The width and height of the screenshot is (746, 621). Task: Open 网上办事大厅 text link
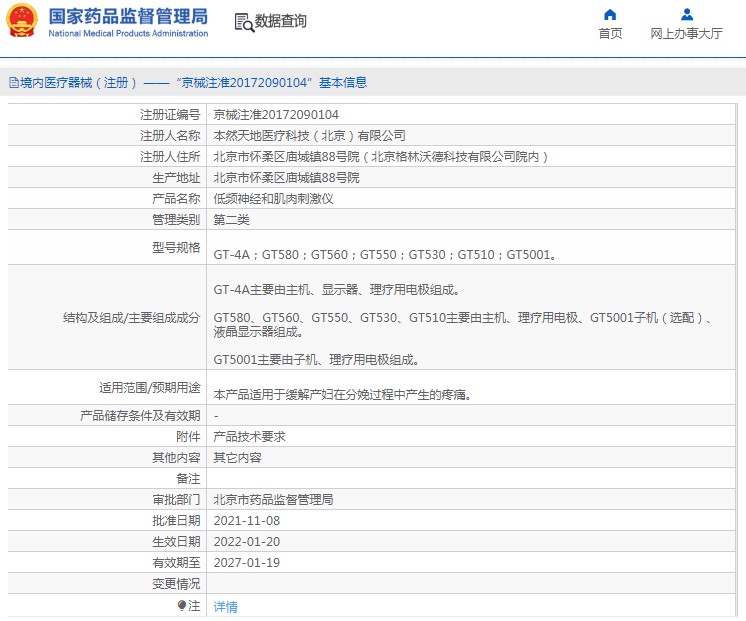click(687, 33)
